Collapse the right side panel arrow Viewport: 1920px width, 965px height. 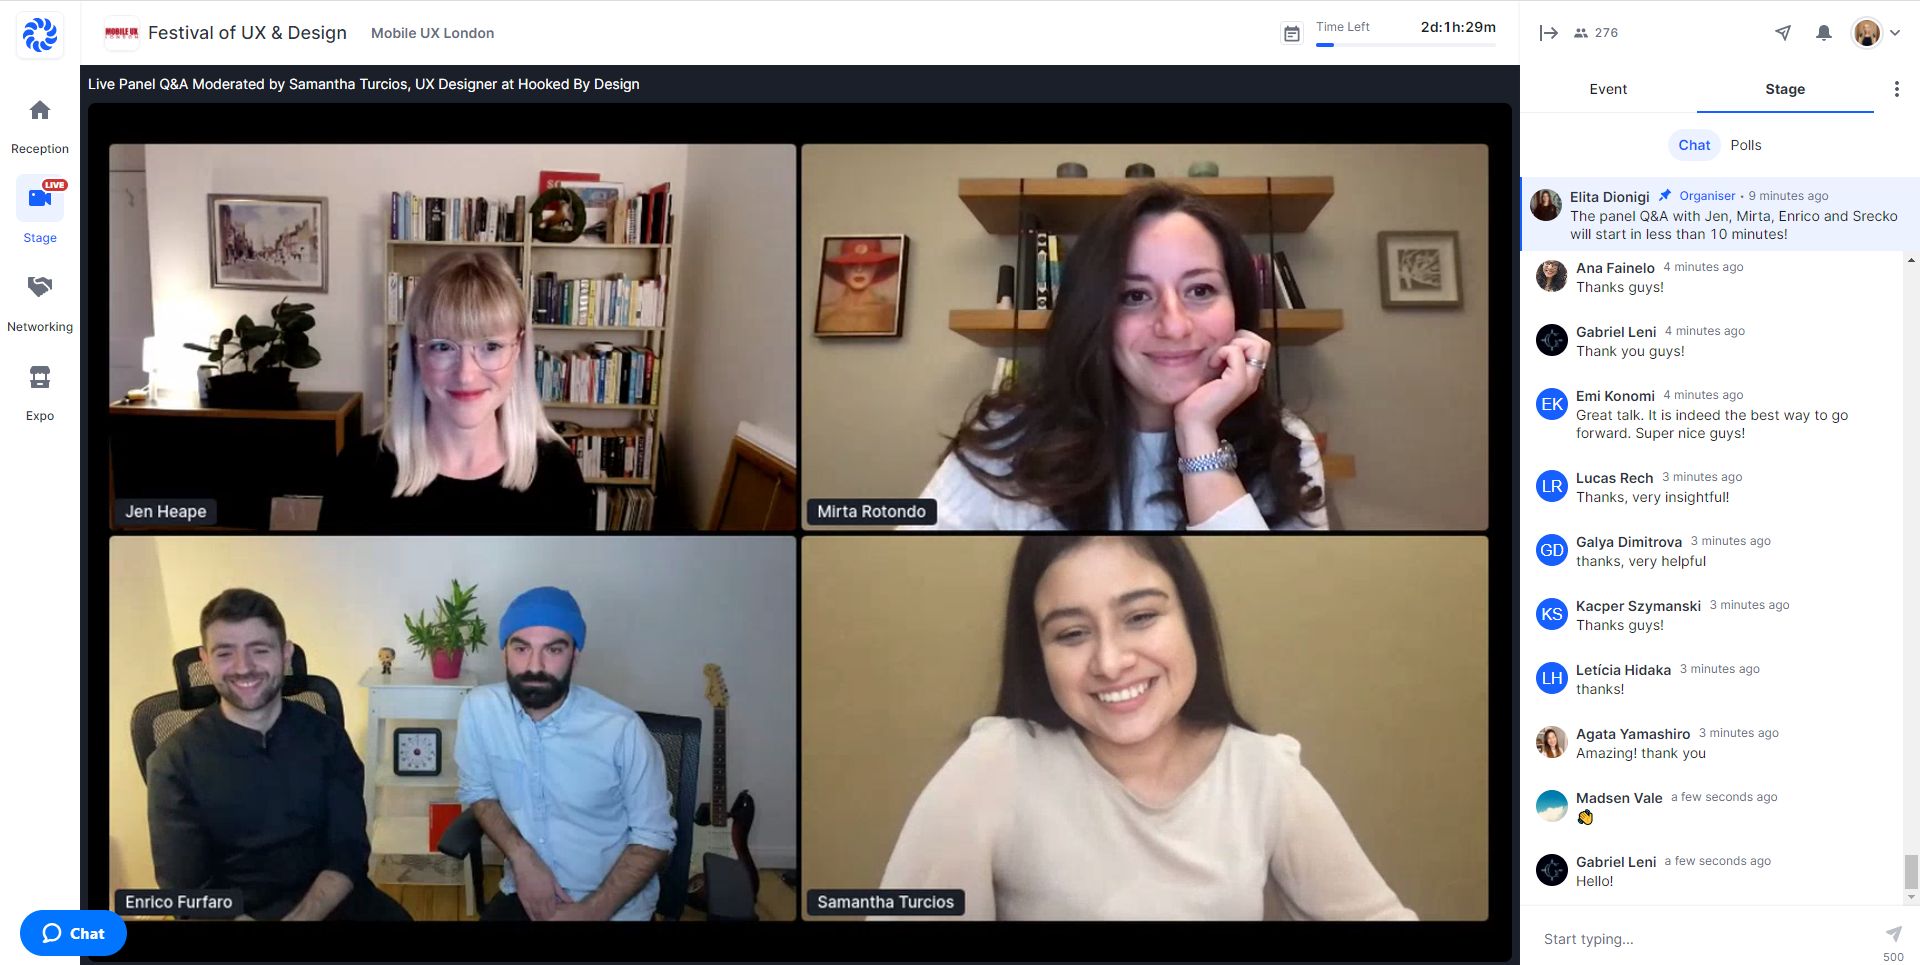[x=1548, y=33]
